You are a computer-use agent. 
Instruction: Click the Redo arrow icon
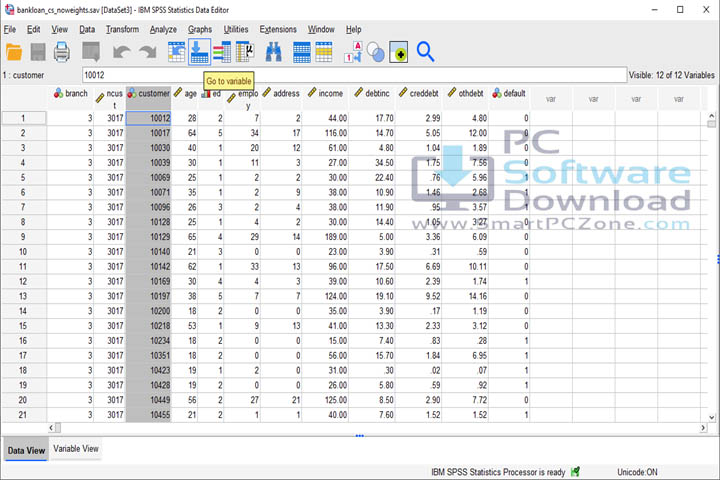click(148, 52)
